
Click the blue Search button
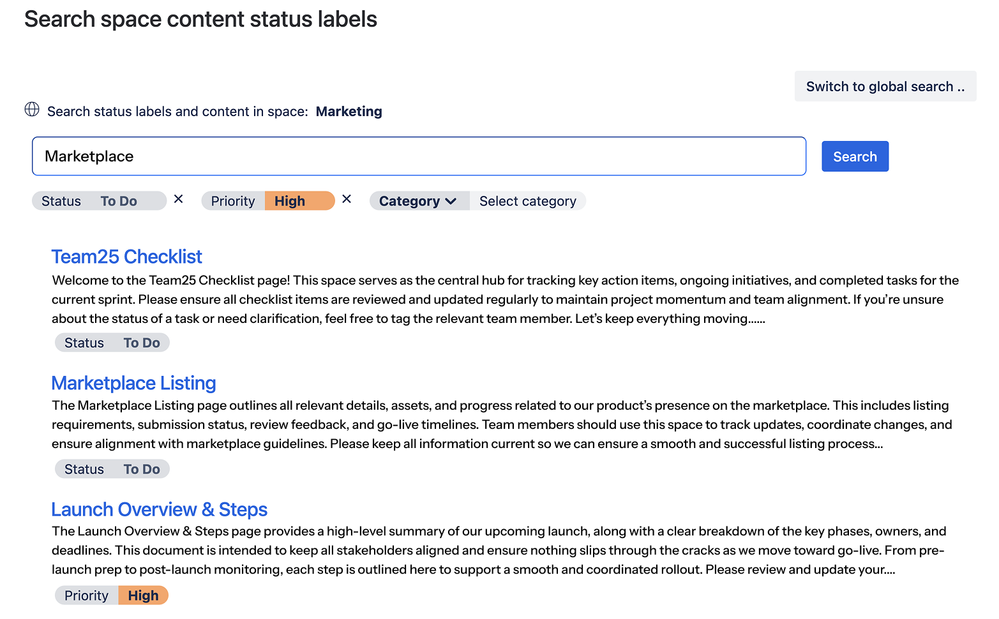854,156
